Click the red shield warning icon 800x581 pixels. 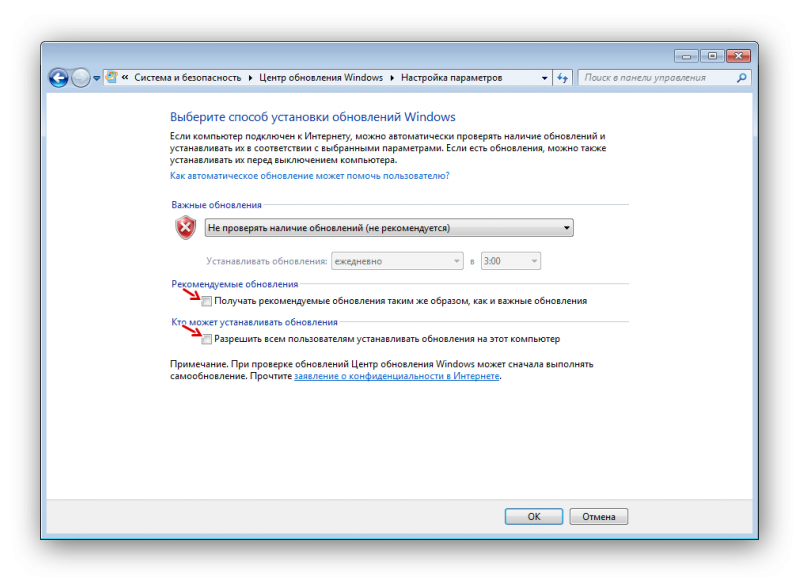[x=186, y=228]
